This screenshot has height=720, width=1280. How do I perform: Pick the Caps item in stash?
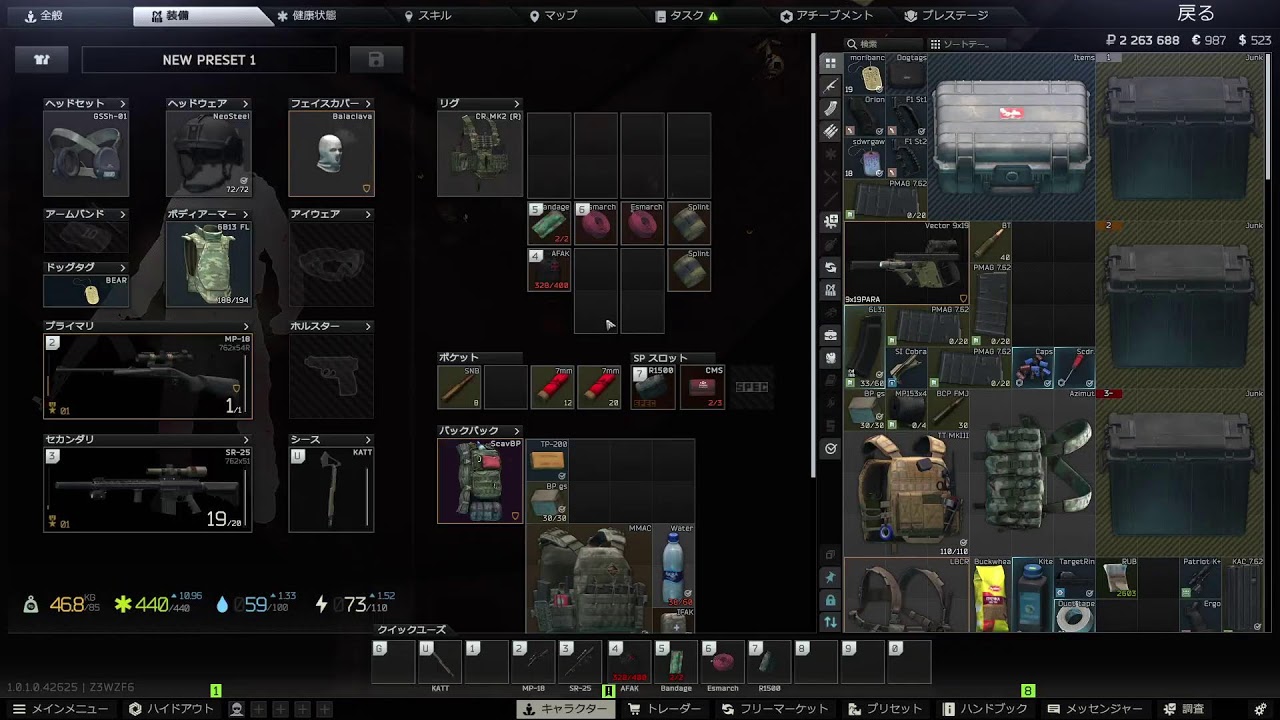coord(1033,368)
